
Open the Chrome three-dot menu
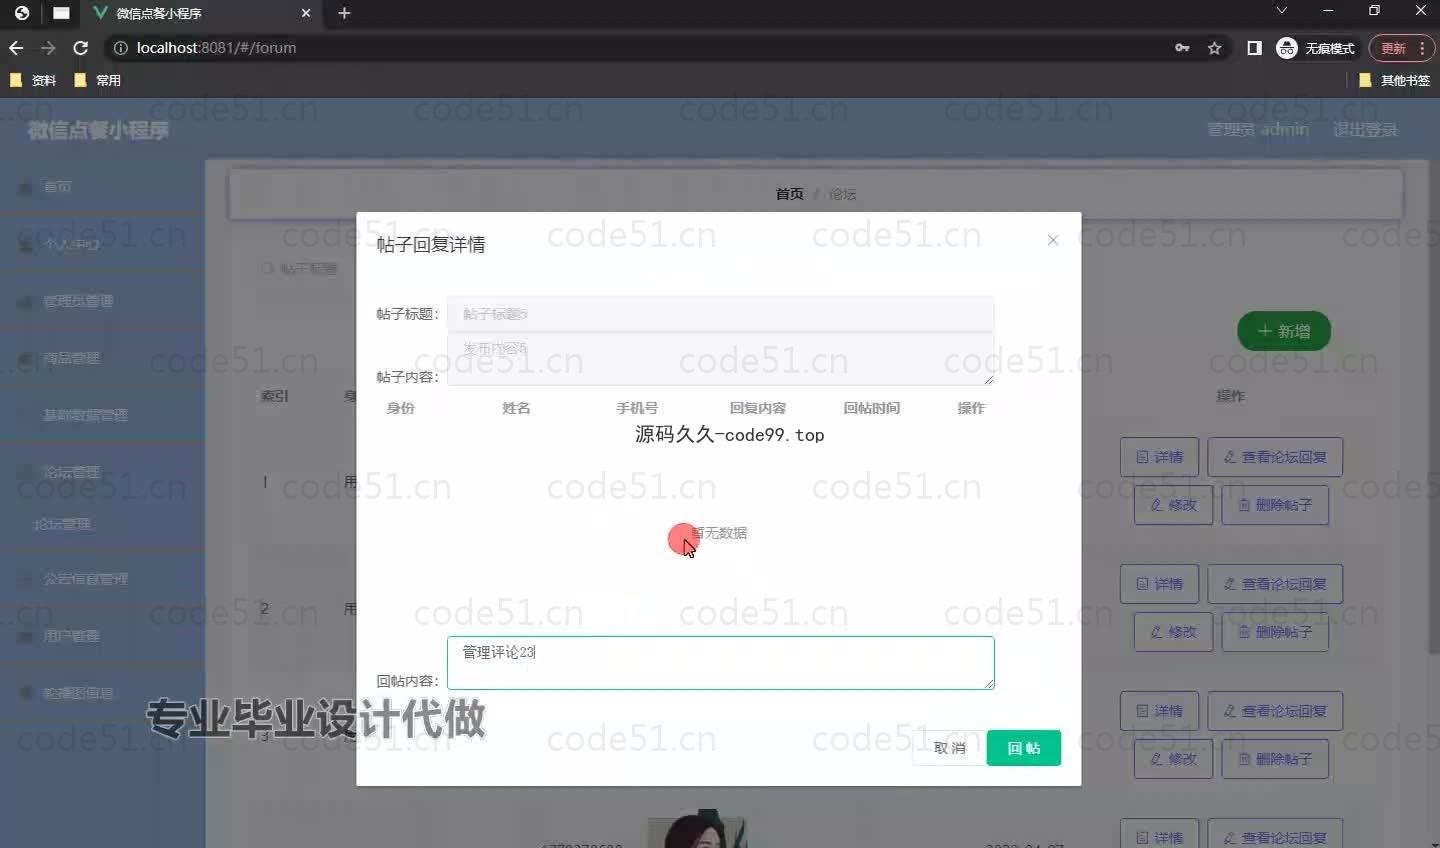tap(1422, 48)
